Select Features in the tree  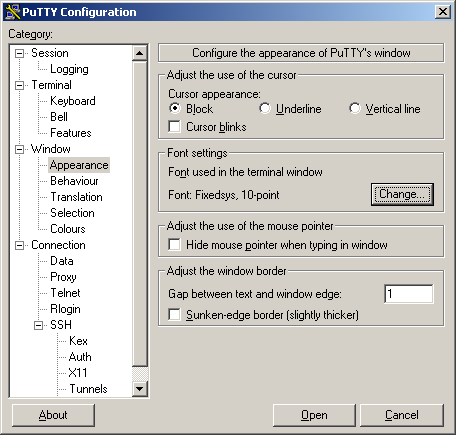coord(71,133)
